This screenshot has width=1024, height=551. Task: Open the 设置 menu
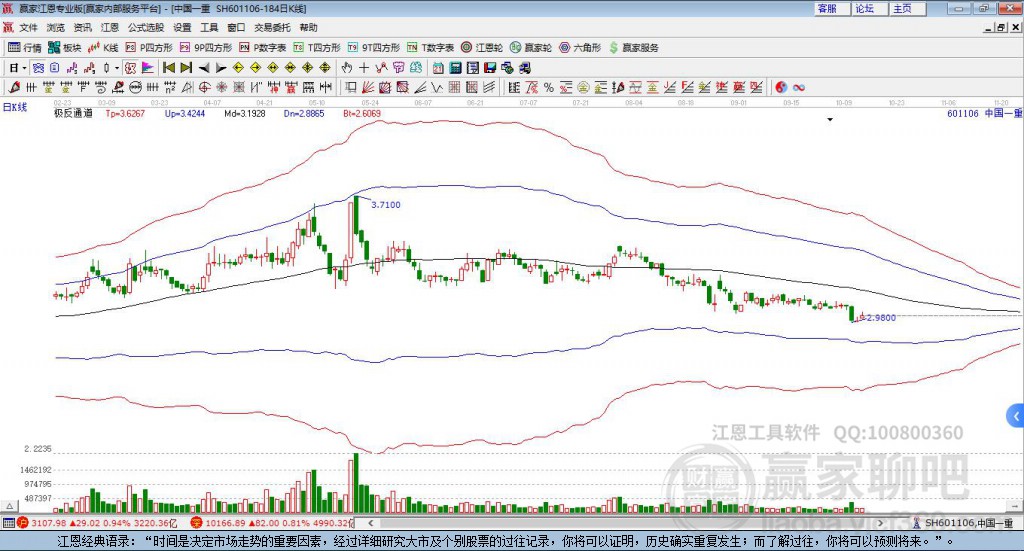[x=182, y=27]
